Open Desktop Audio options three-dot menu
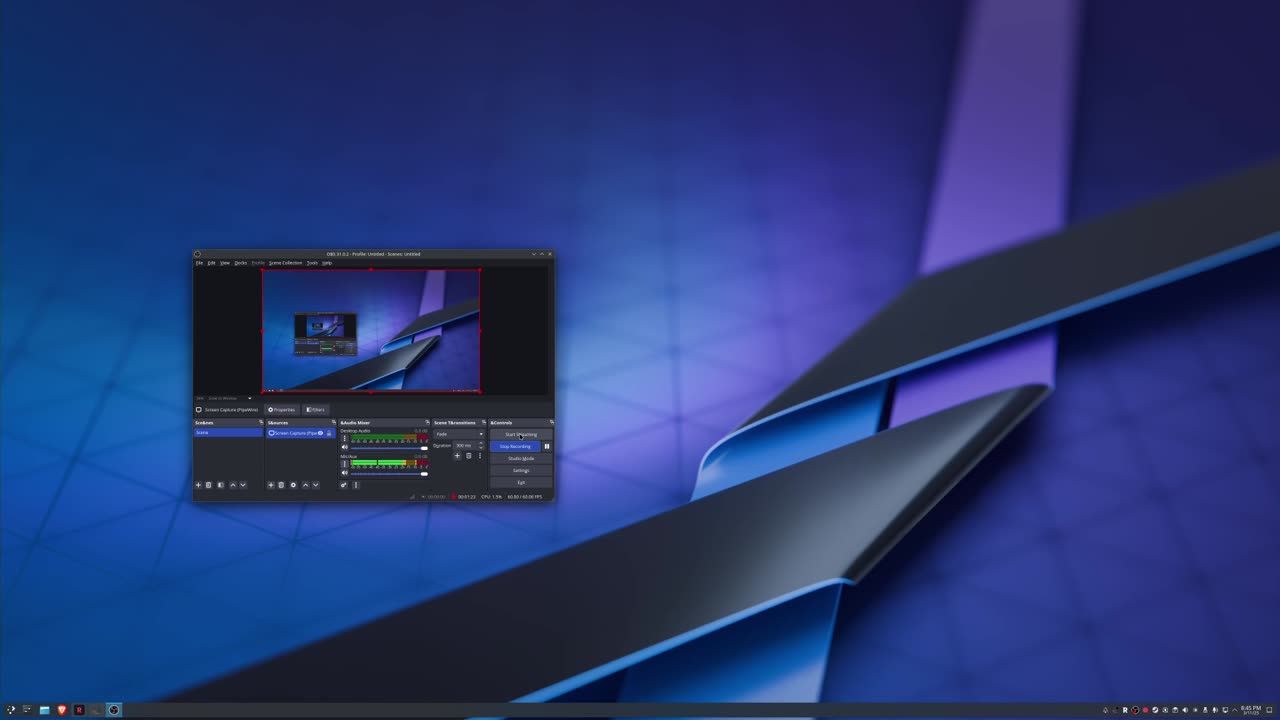Image resolution: width=1280 pixels, height=720 pixels. click(x=345, y=438)
